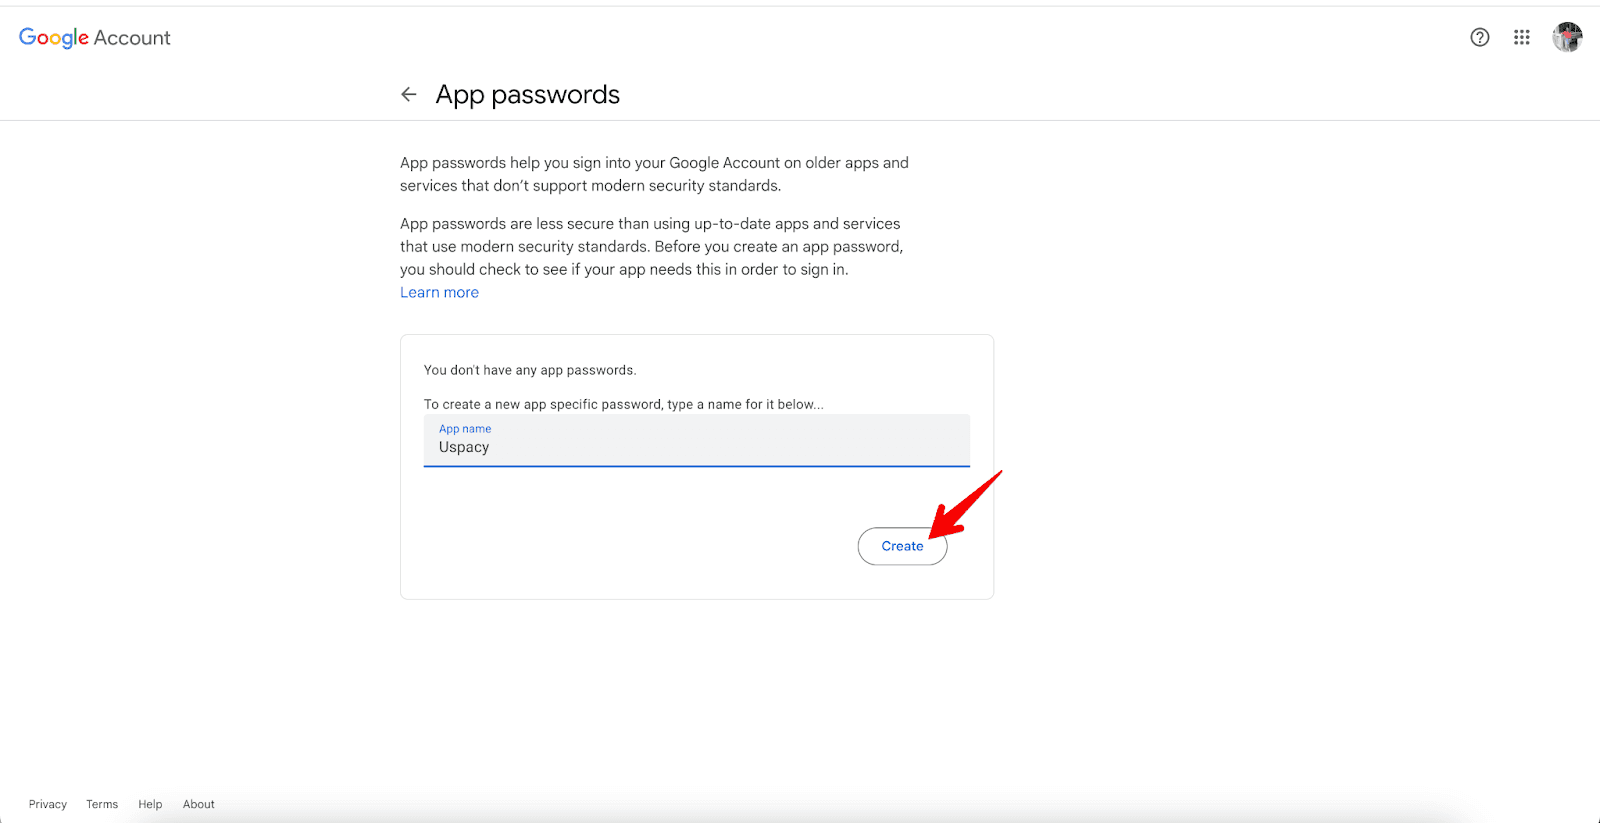Click the paragraph about older apps and services

[654, 174]
